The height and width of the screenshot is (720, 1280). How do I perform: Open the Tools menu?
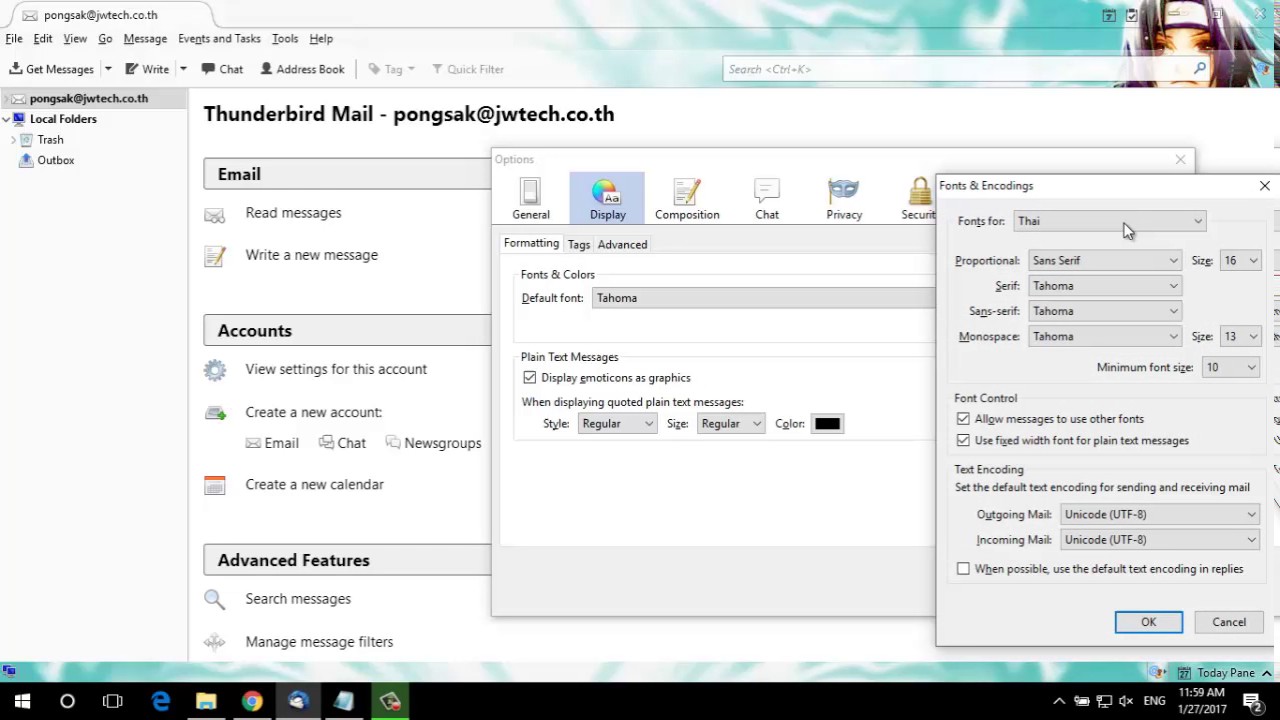pyautogui.click(x=285, y=38)
